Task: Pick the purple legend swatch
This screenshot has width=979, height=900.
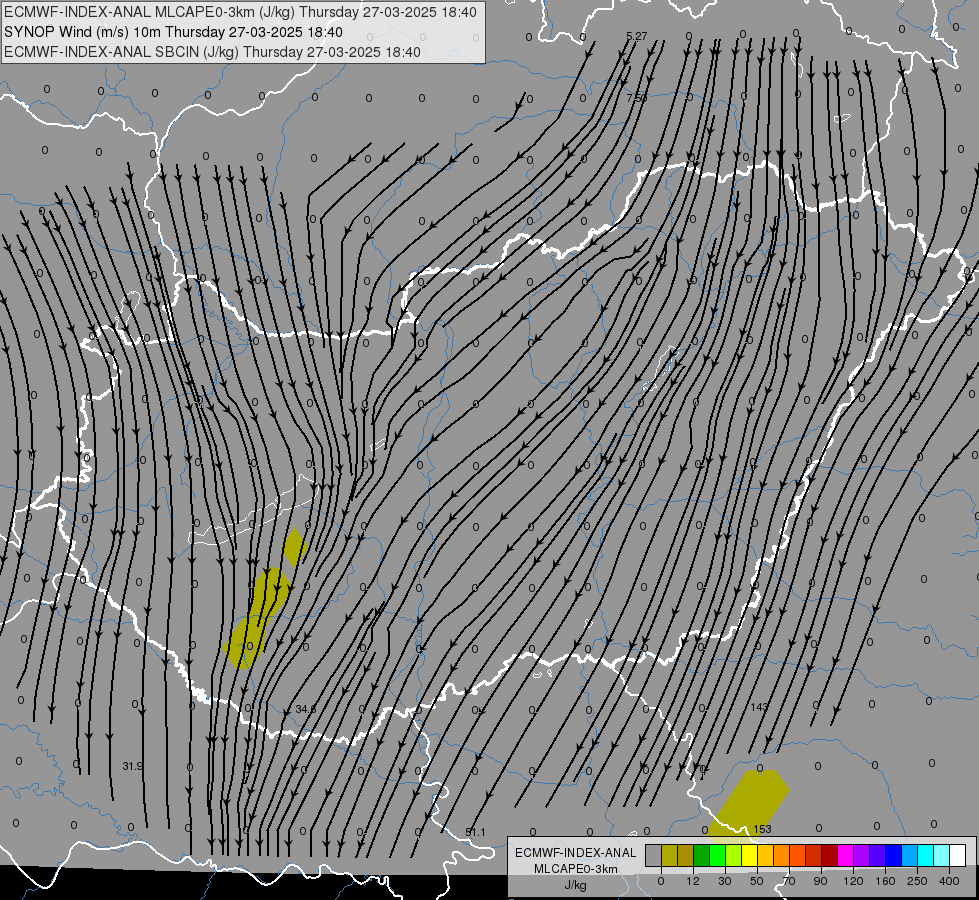Action: click(862, 855)
